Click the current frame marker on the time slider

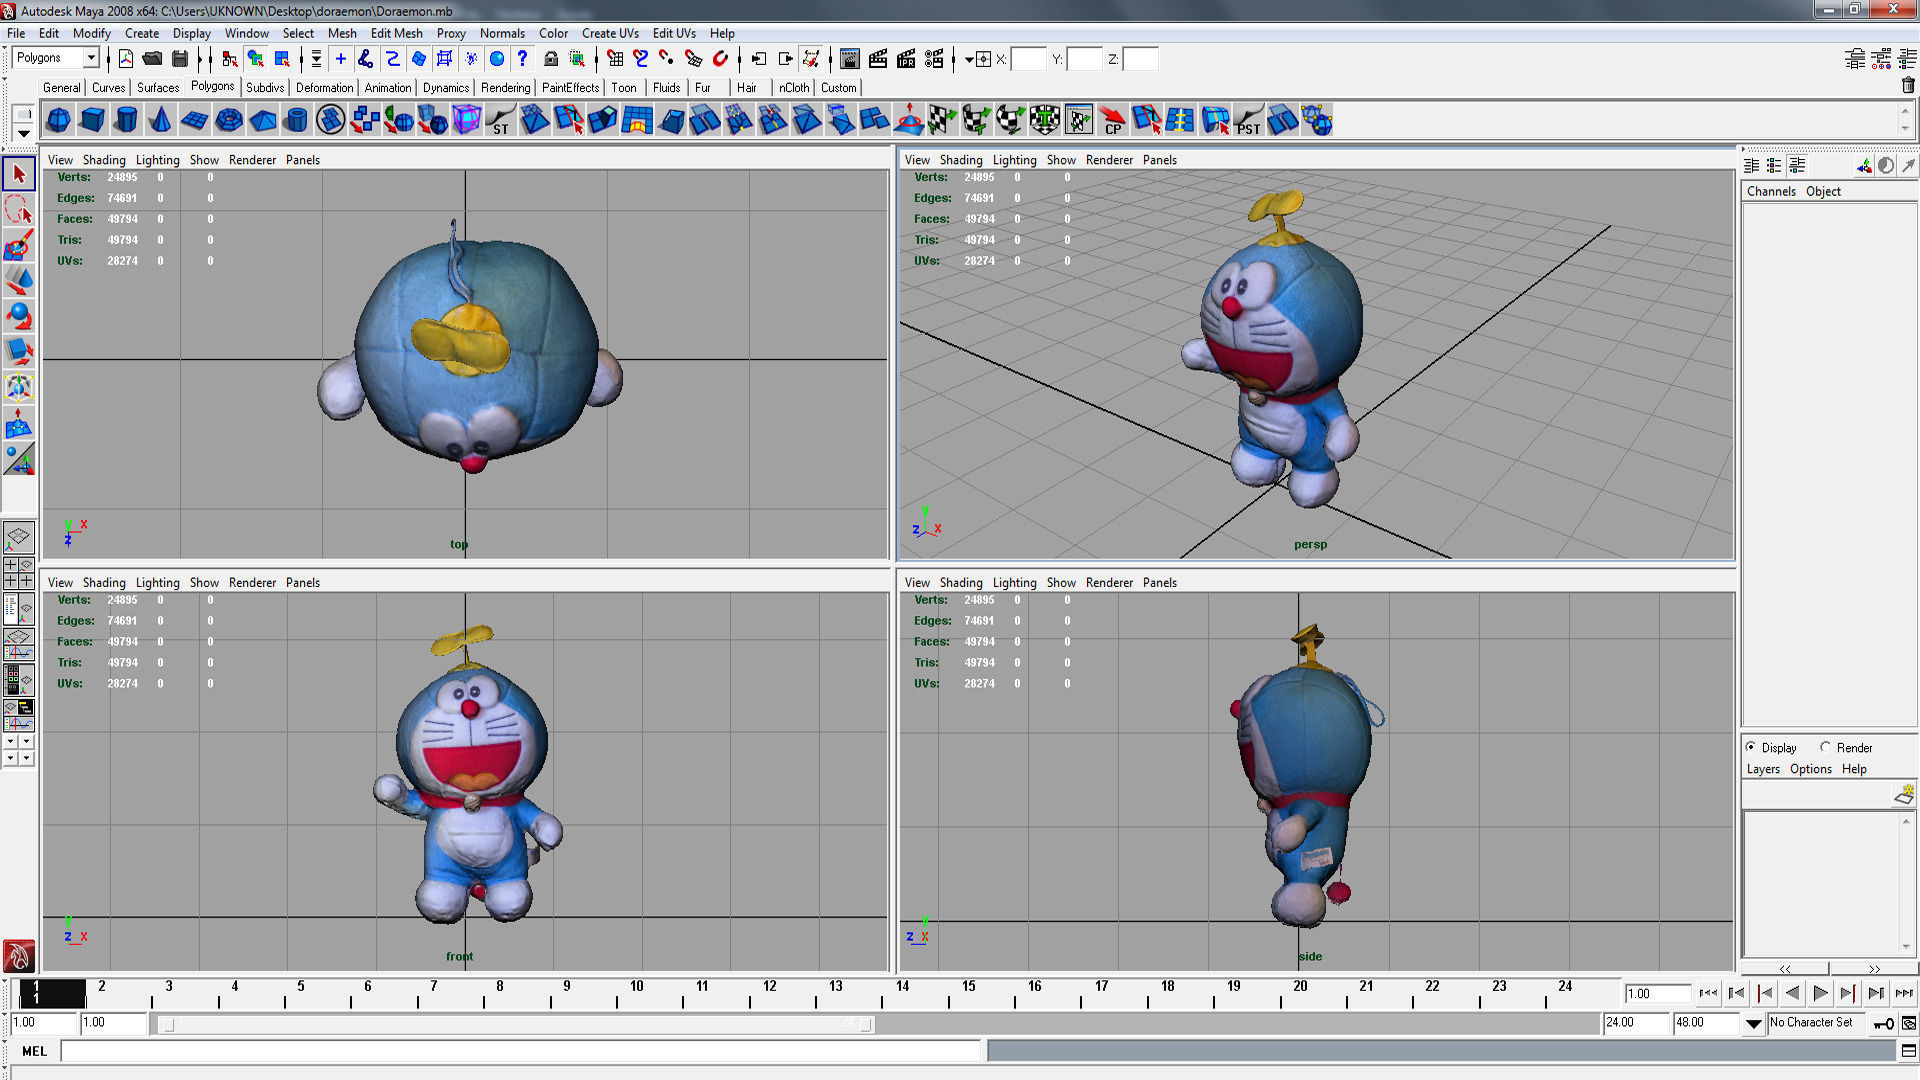coord(52,993)
